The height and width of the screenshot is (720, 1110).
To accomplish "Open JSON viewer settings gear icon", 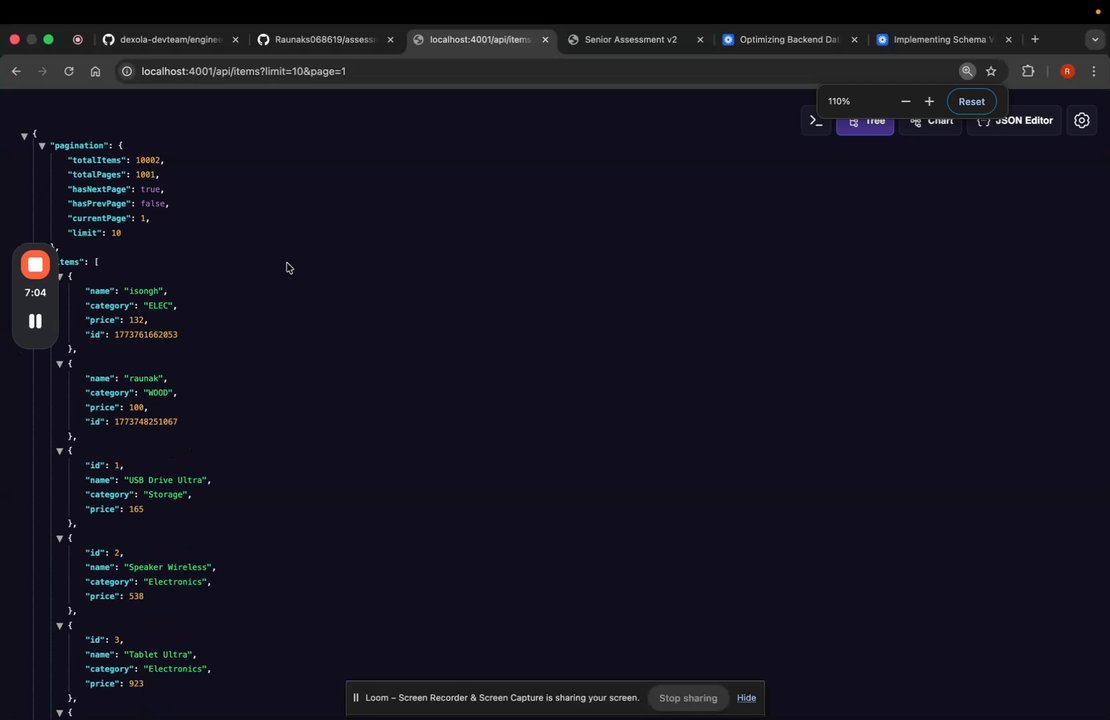I will pos(1082,120).
